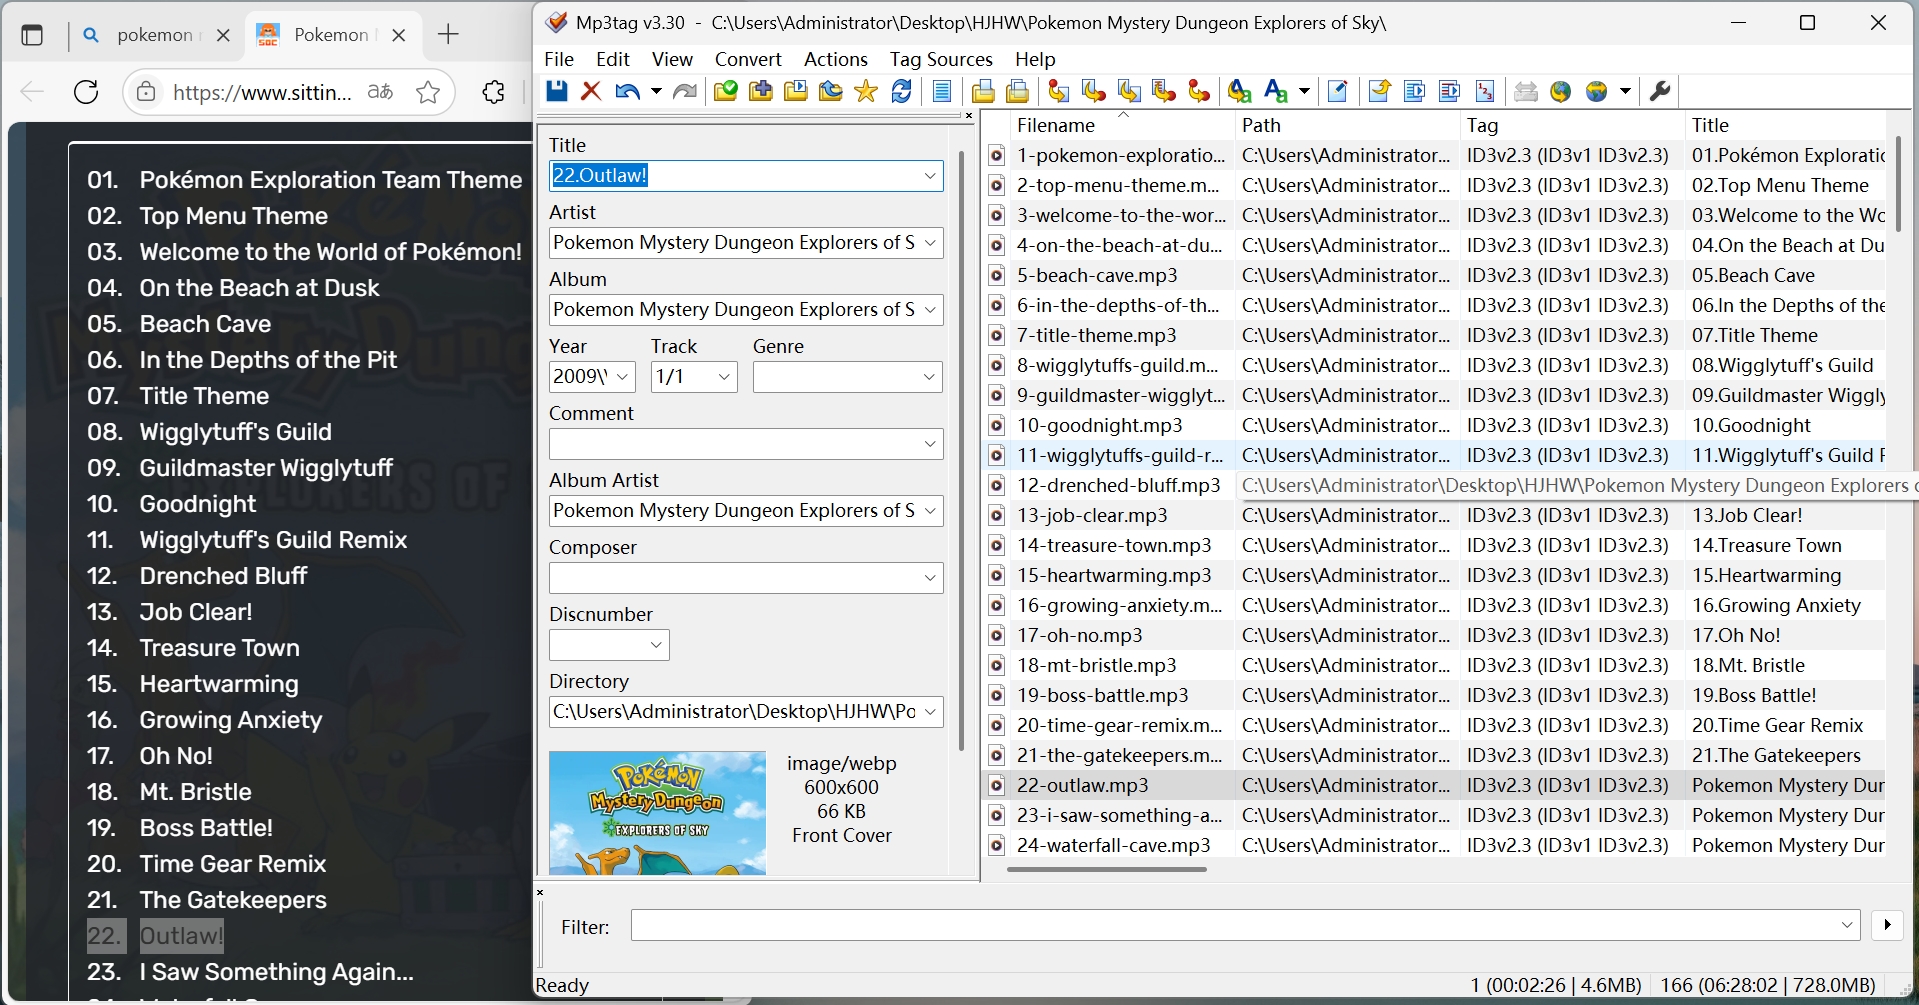The height and width of the screenshot is (1005, 1919).
Task: Add page to browser favorites star
Action: click(428, 92)
